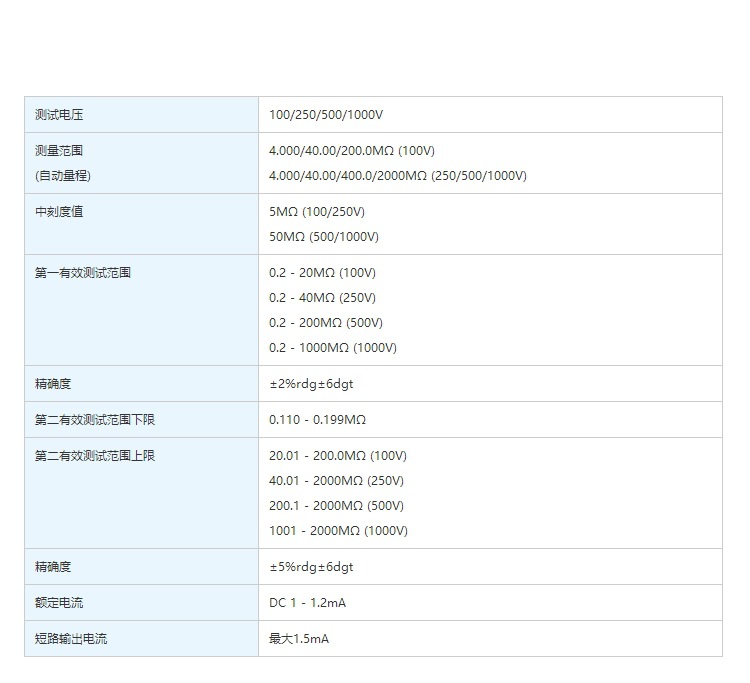The image size is (750, 683).
Task: Click the 第一有效测试范围 label
Action: 83,273
